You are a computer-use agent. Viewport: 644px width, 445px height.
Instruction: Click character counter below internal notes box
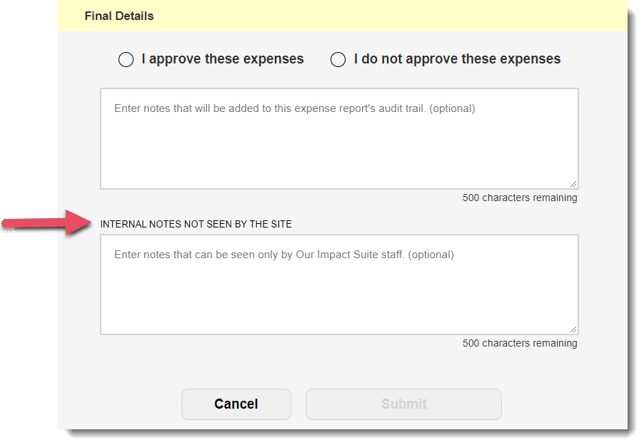[519, 344]
